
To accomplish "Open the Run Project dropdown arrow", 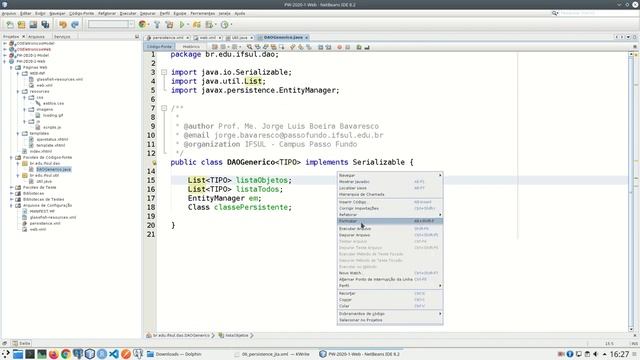I will (x=188, y=25).
